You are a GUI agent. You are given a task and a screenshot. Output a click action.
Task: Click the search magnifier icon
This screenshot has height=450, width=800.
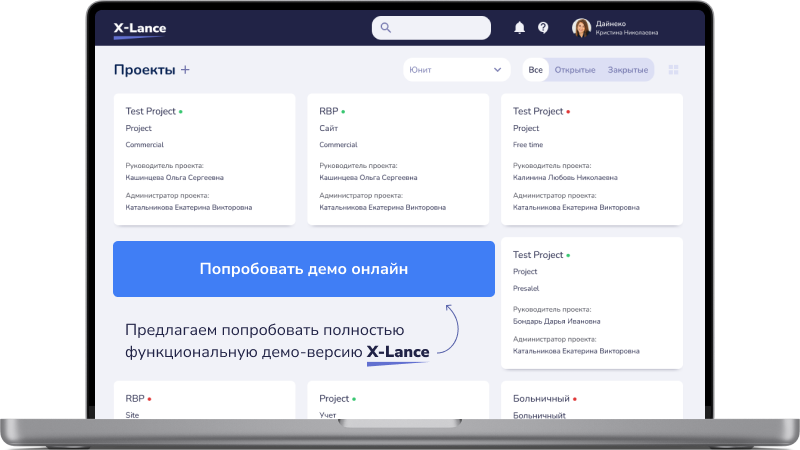click(x=386, y=28)
